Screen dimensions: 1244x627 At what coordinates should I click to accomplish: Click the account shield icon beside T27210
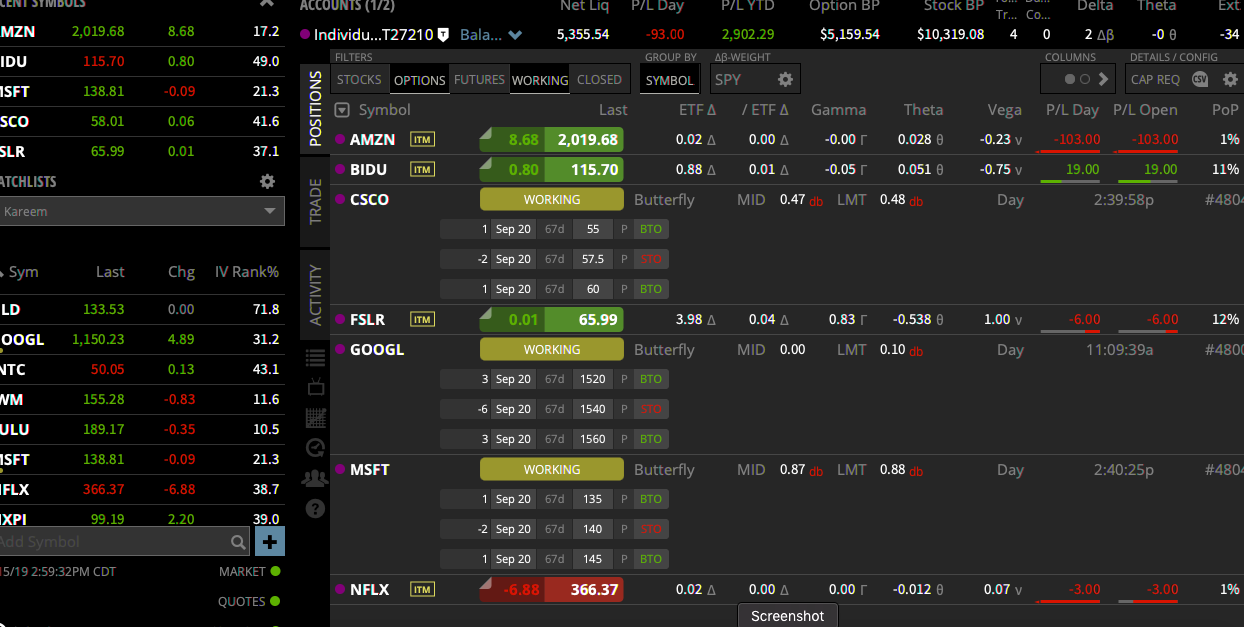pyautogui.click(x=444, y=35)
